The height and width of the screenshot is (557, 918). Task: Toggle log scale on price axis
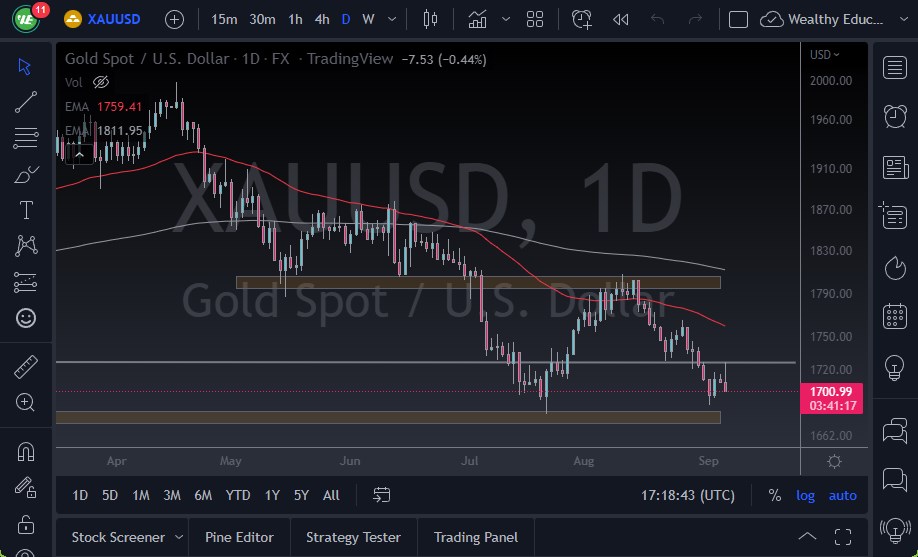[805, 495]
